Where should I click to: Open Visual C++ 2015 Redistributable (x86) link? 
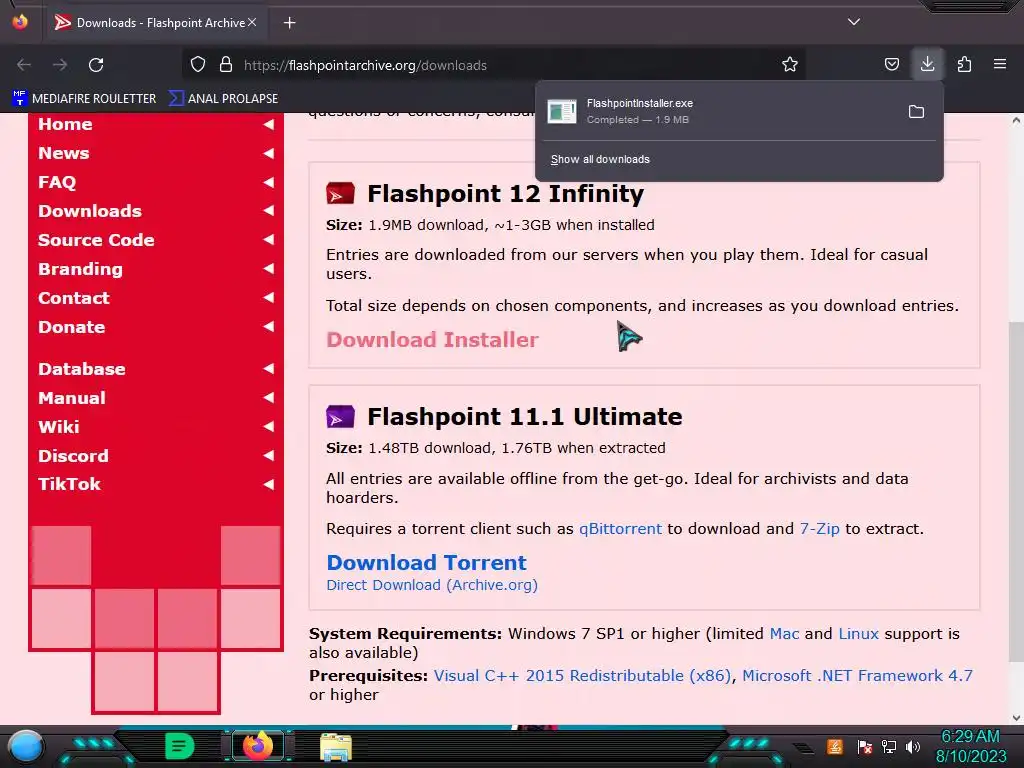(583, 675)
